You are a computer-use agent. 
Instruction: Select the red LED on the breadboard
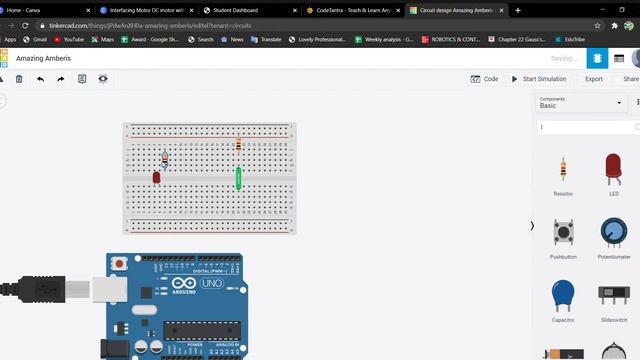(156, 178)
